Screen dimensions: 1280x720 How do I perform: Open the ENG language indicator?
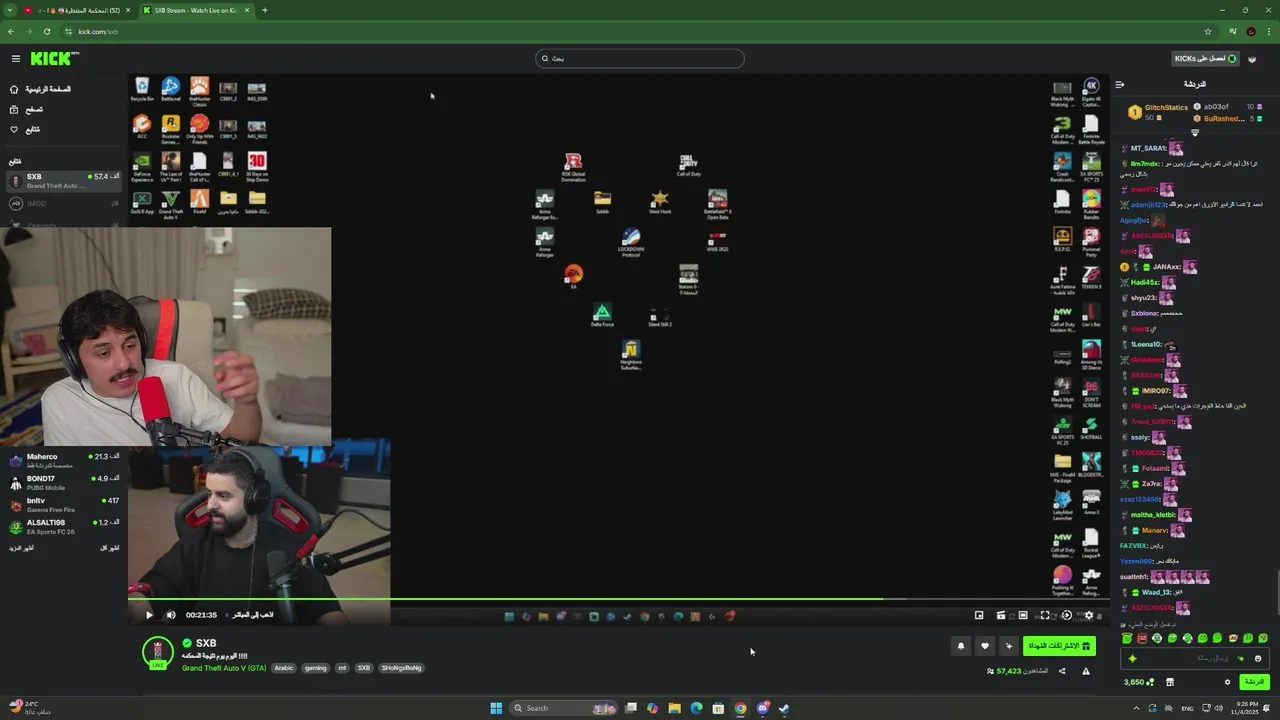1187,708
